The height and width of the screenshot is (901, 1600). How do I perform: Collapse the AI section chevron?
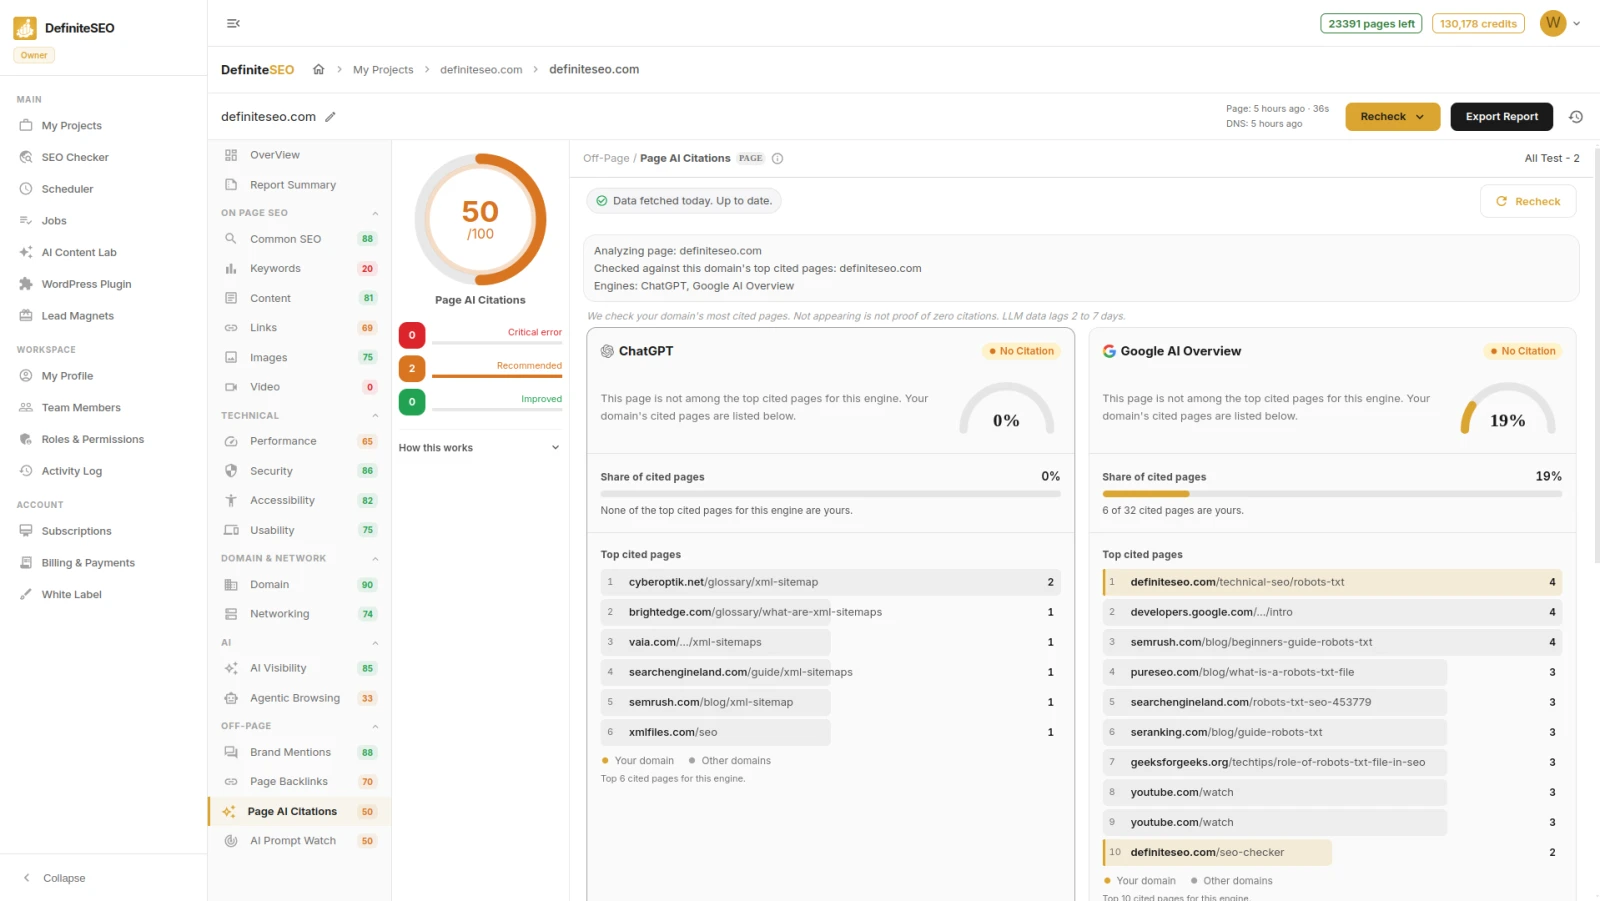tap(375, 642)
